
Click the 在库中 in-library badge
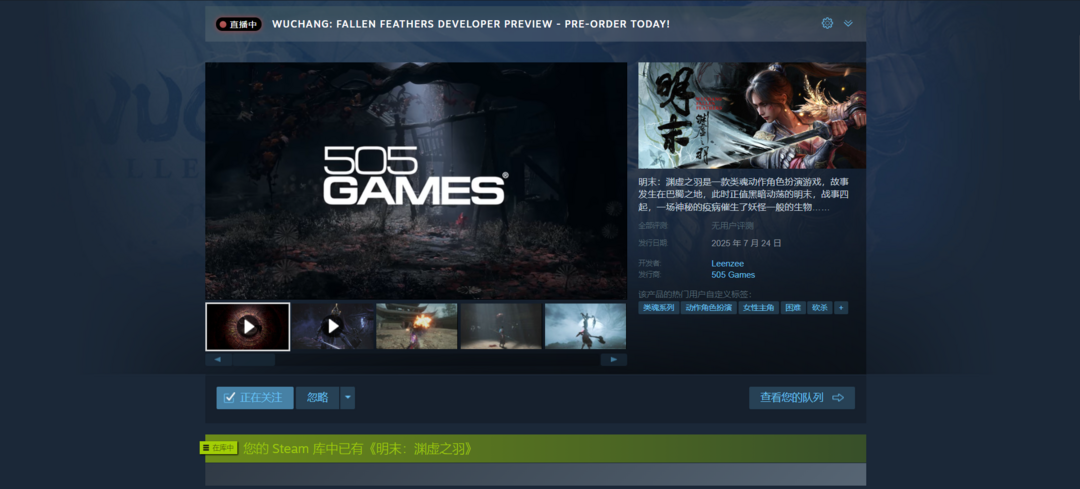(219, 448)
